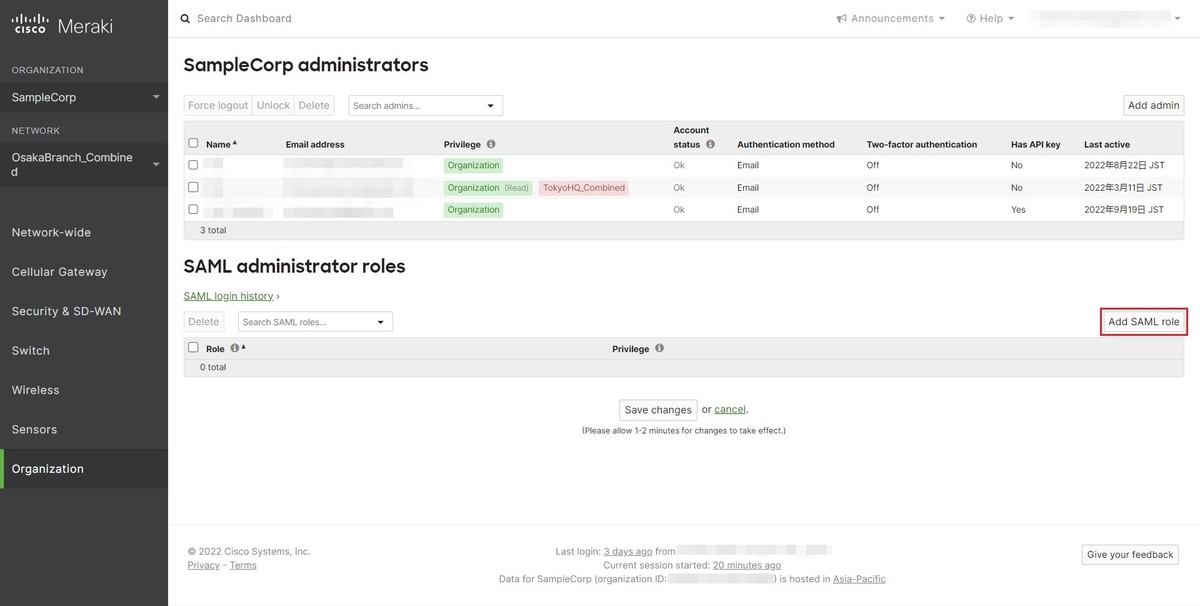The height and width of the screenshot is (606, 1200).
Task: Click the cancel link
Action: pyautogui.click(x=730, y=410)
